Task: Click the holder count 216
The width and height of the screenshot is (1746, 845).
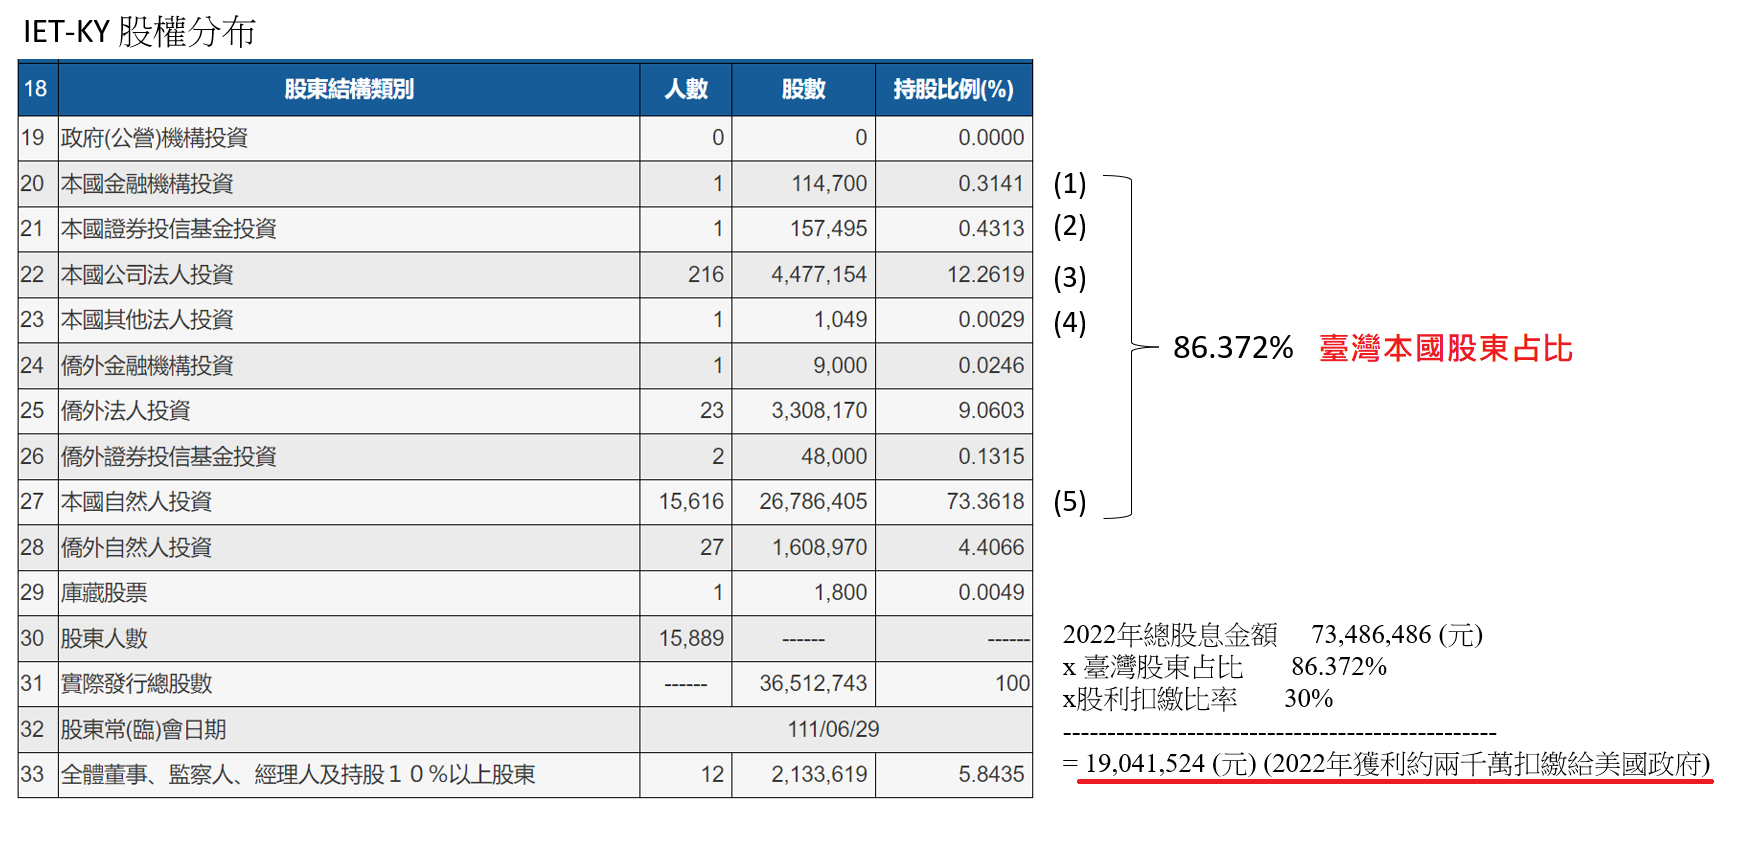Action: point(706,275)
